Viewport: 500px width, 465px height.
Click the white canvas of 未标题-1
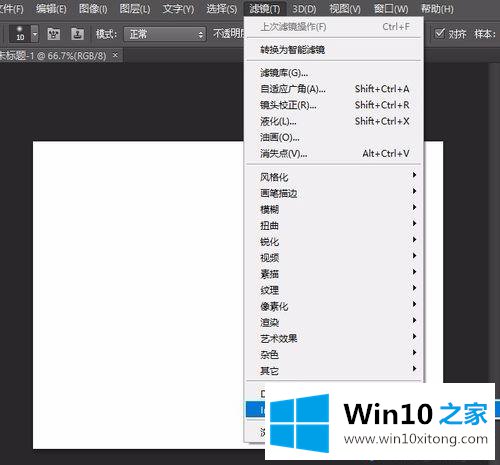point(138,295)
